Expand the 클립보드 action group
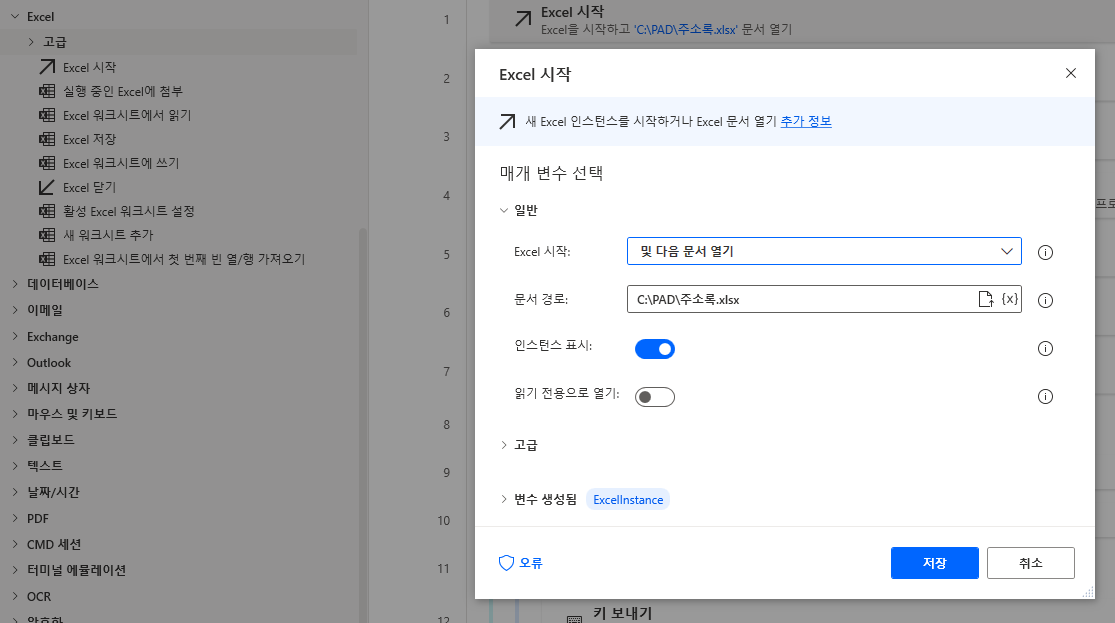This screenshot has height=623, width=1115. (x=15, y=440)
